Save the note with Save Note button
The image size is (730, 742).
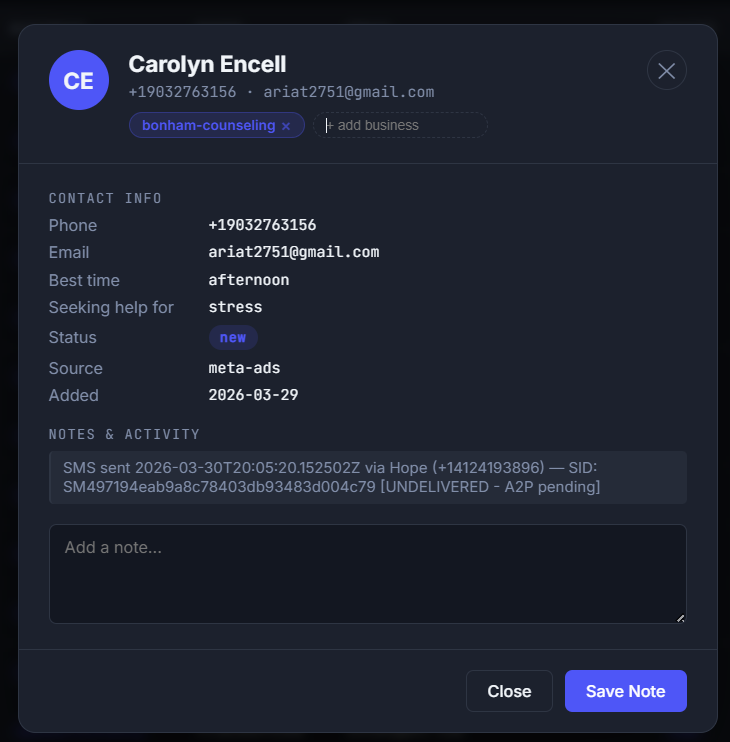pyautogui.click(x=625, y=691)
